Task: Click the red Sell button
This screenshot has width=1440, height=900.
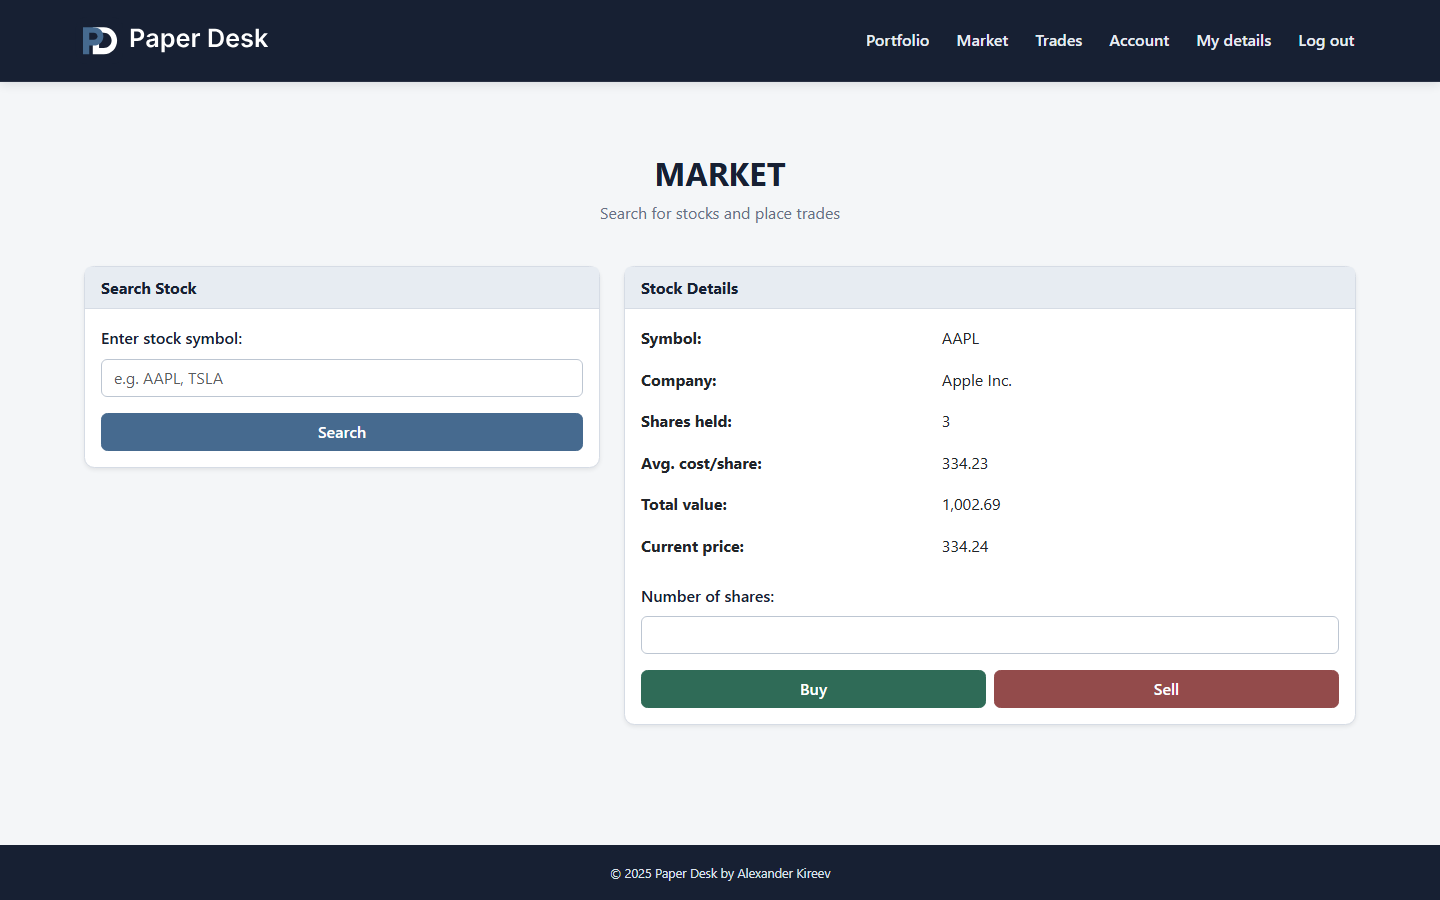Action: tap(1166, 689)
